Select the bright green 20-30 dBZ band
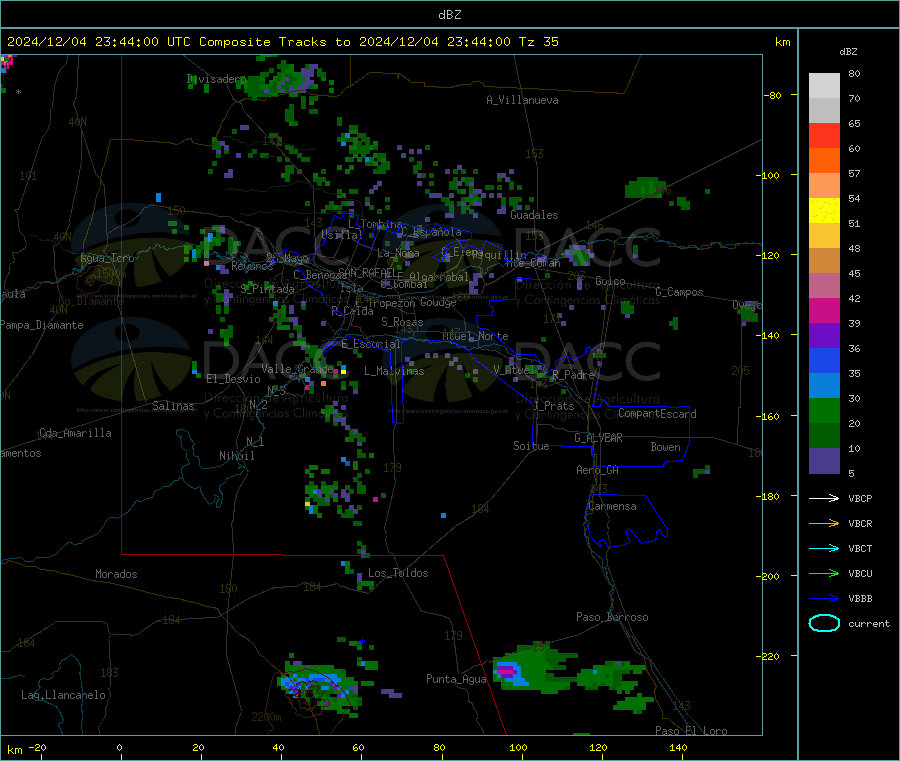Viewport: 900px width, 761px height. click(x=824, y=410)
